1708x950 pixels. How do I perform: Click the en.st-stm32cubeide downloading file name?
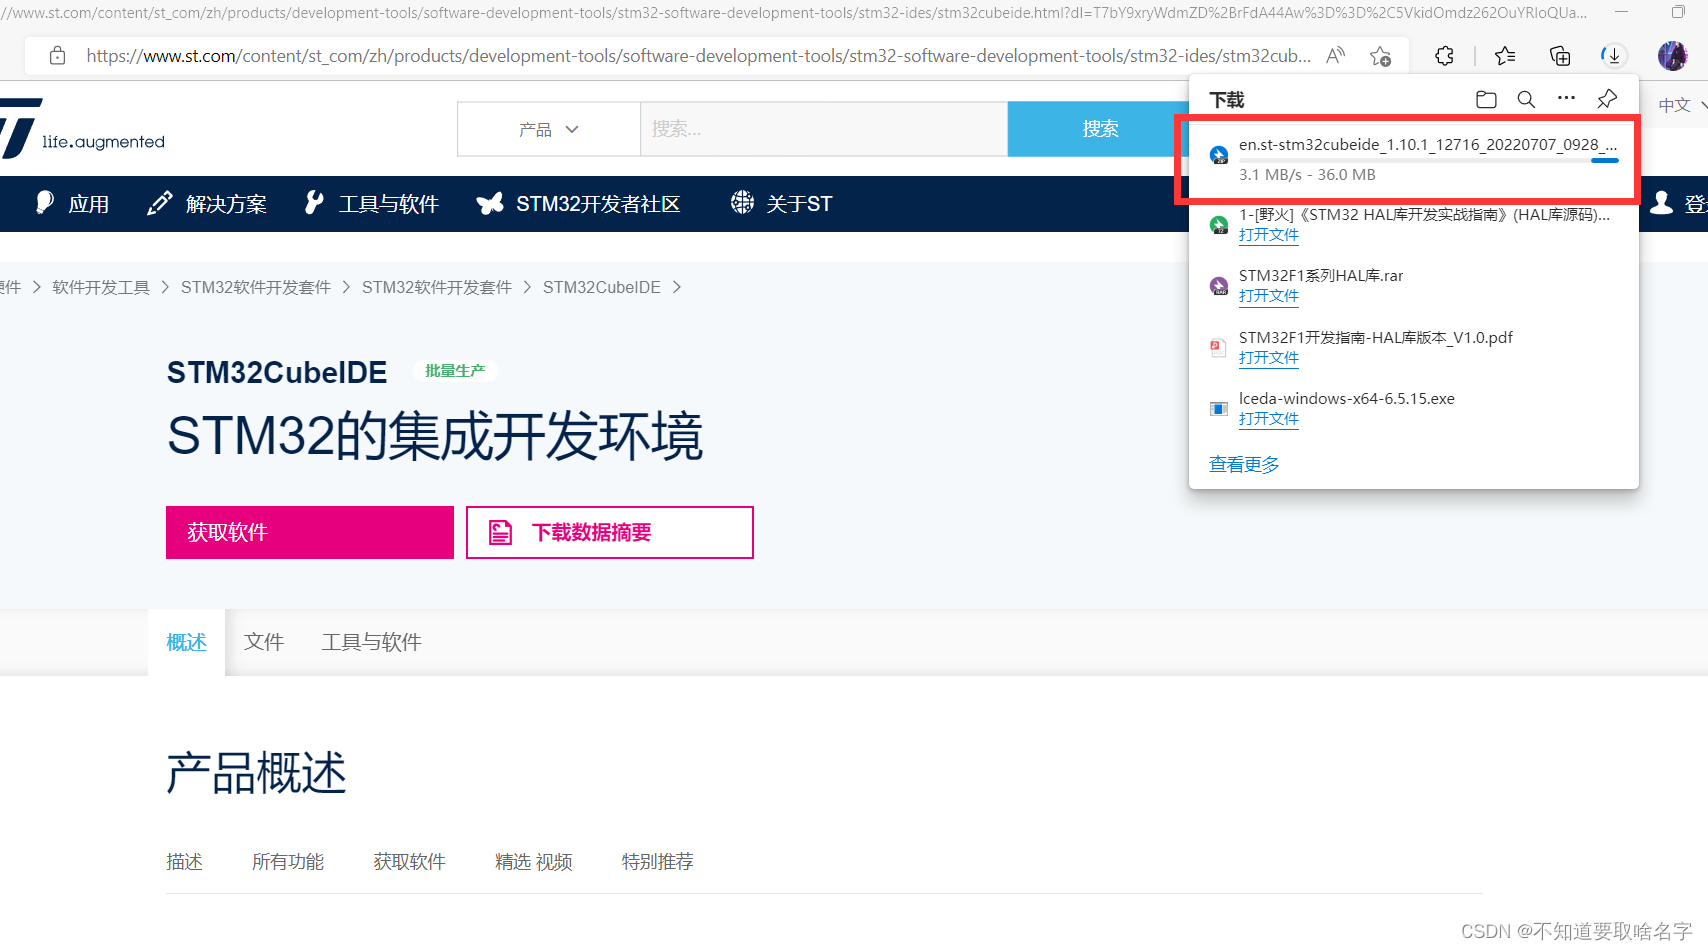click(x=1428, y=144)
